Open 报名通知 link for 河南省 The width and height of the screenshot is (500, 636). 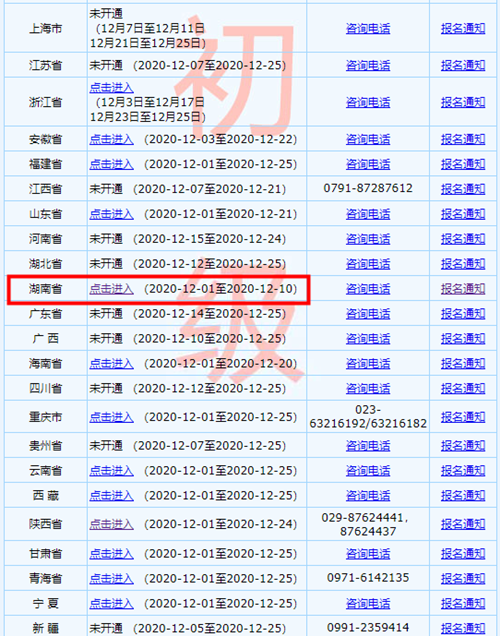pyautogui.click(x=463, y=239)
